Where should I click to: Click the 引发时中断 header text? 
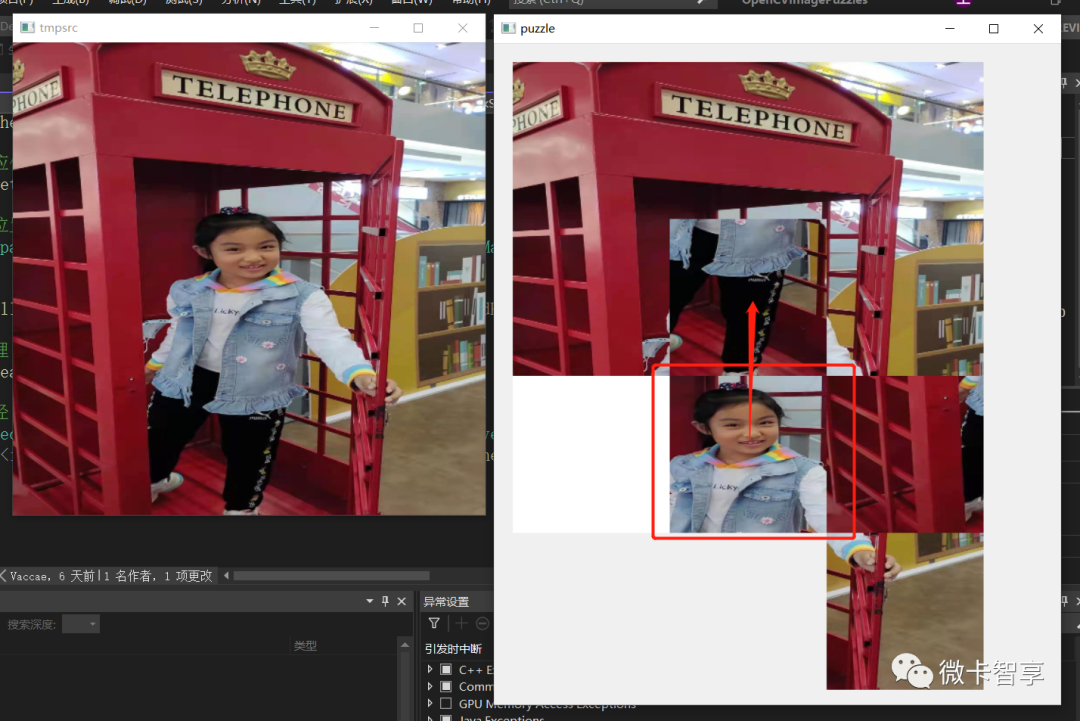(x=452, y=648)
